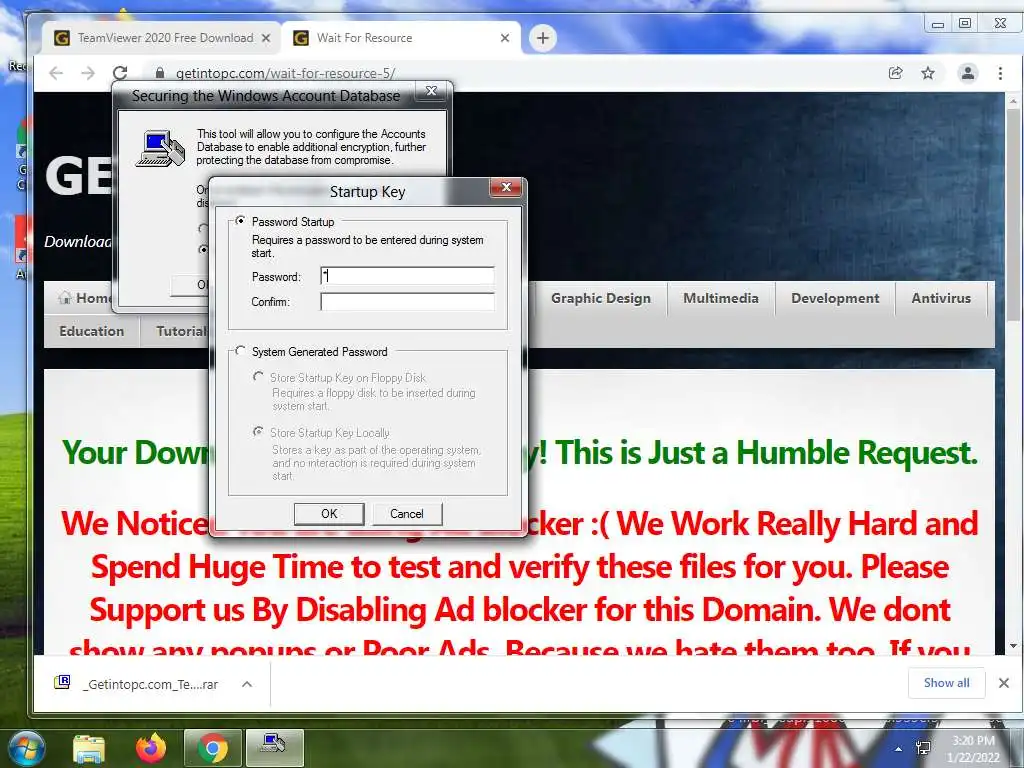Open the Windows Start menu
Viewport: 1024px width, 768px height.
click(x=25, y=748)
